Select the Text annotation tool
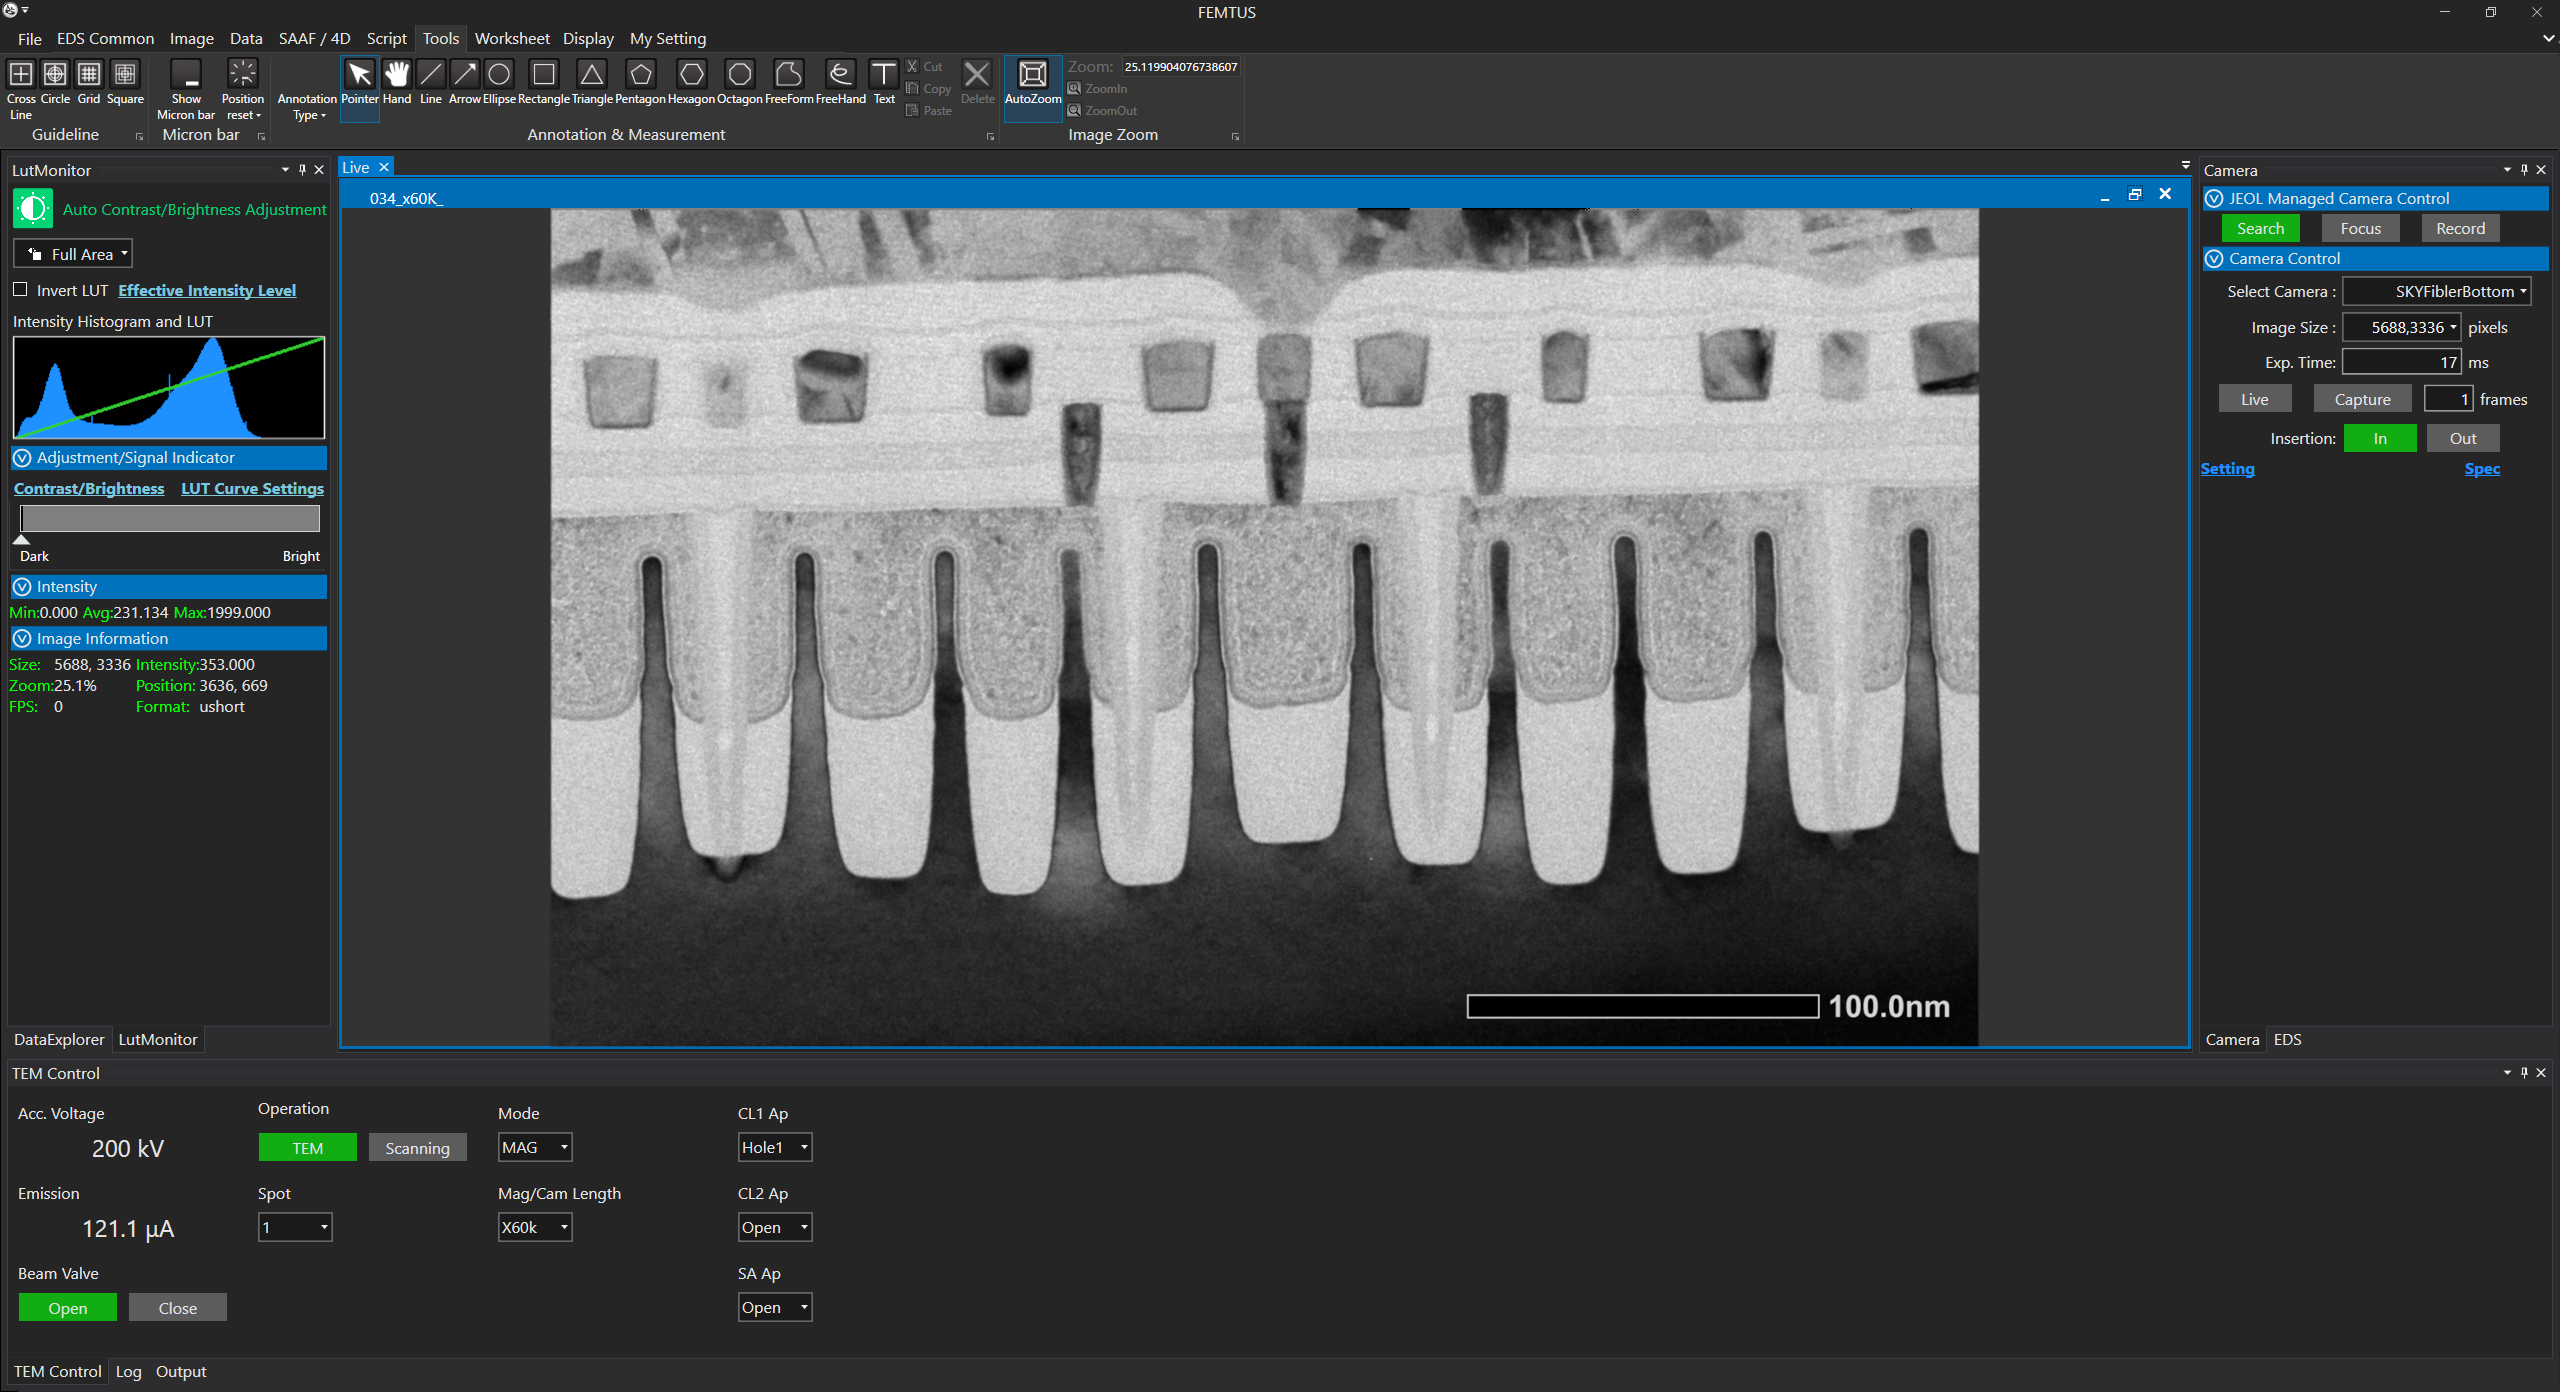The height and width of the screenshot is (1392, 2560). [x=884, y=76]
